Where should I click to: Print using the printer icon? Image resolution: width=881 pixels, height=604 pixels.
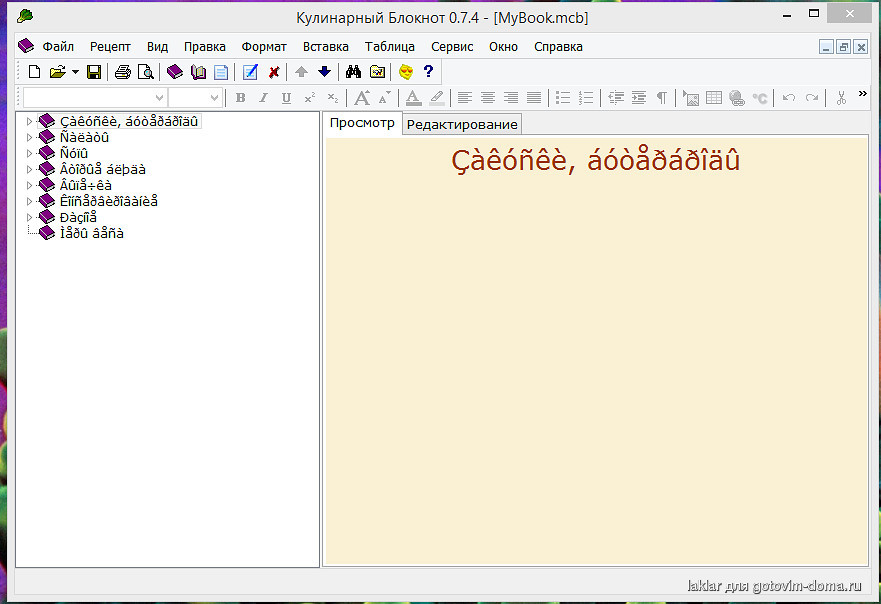122,72
